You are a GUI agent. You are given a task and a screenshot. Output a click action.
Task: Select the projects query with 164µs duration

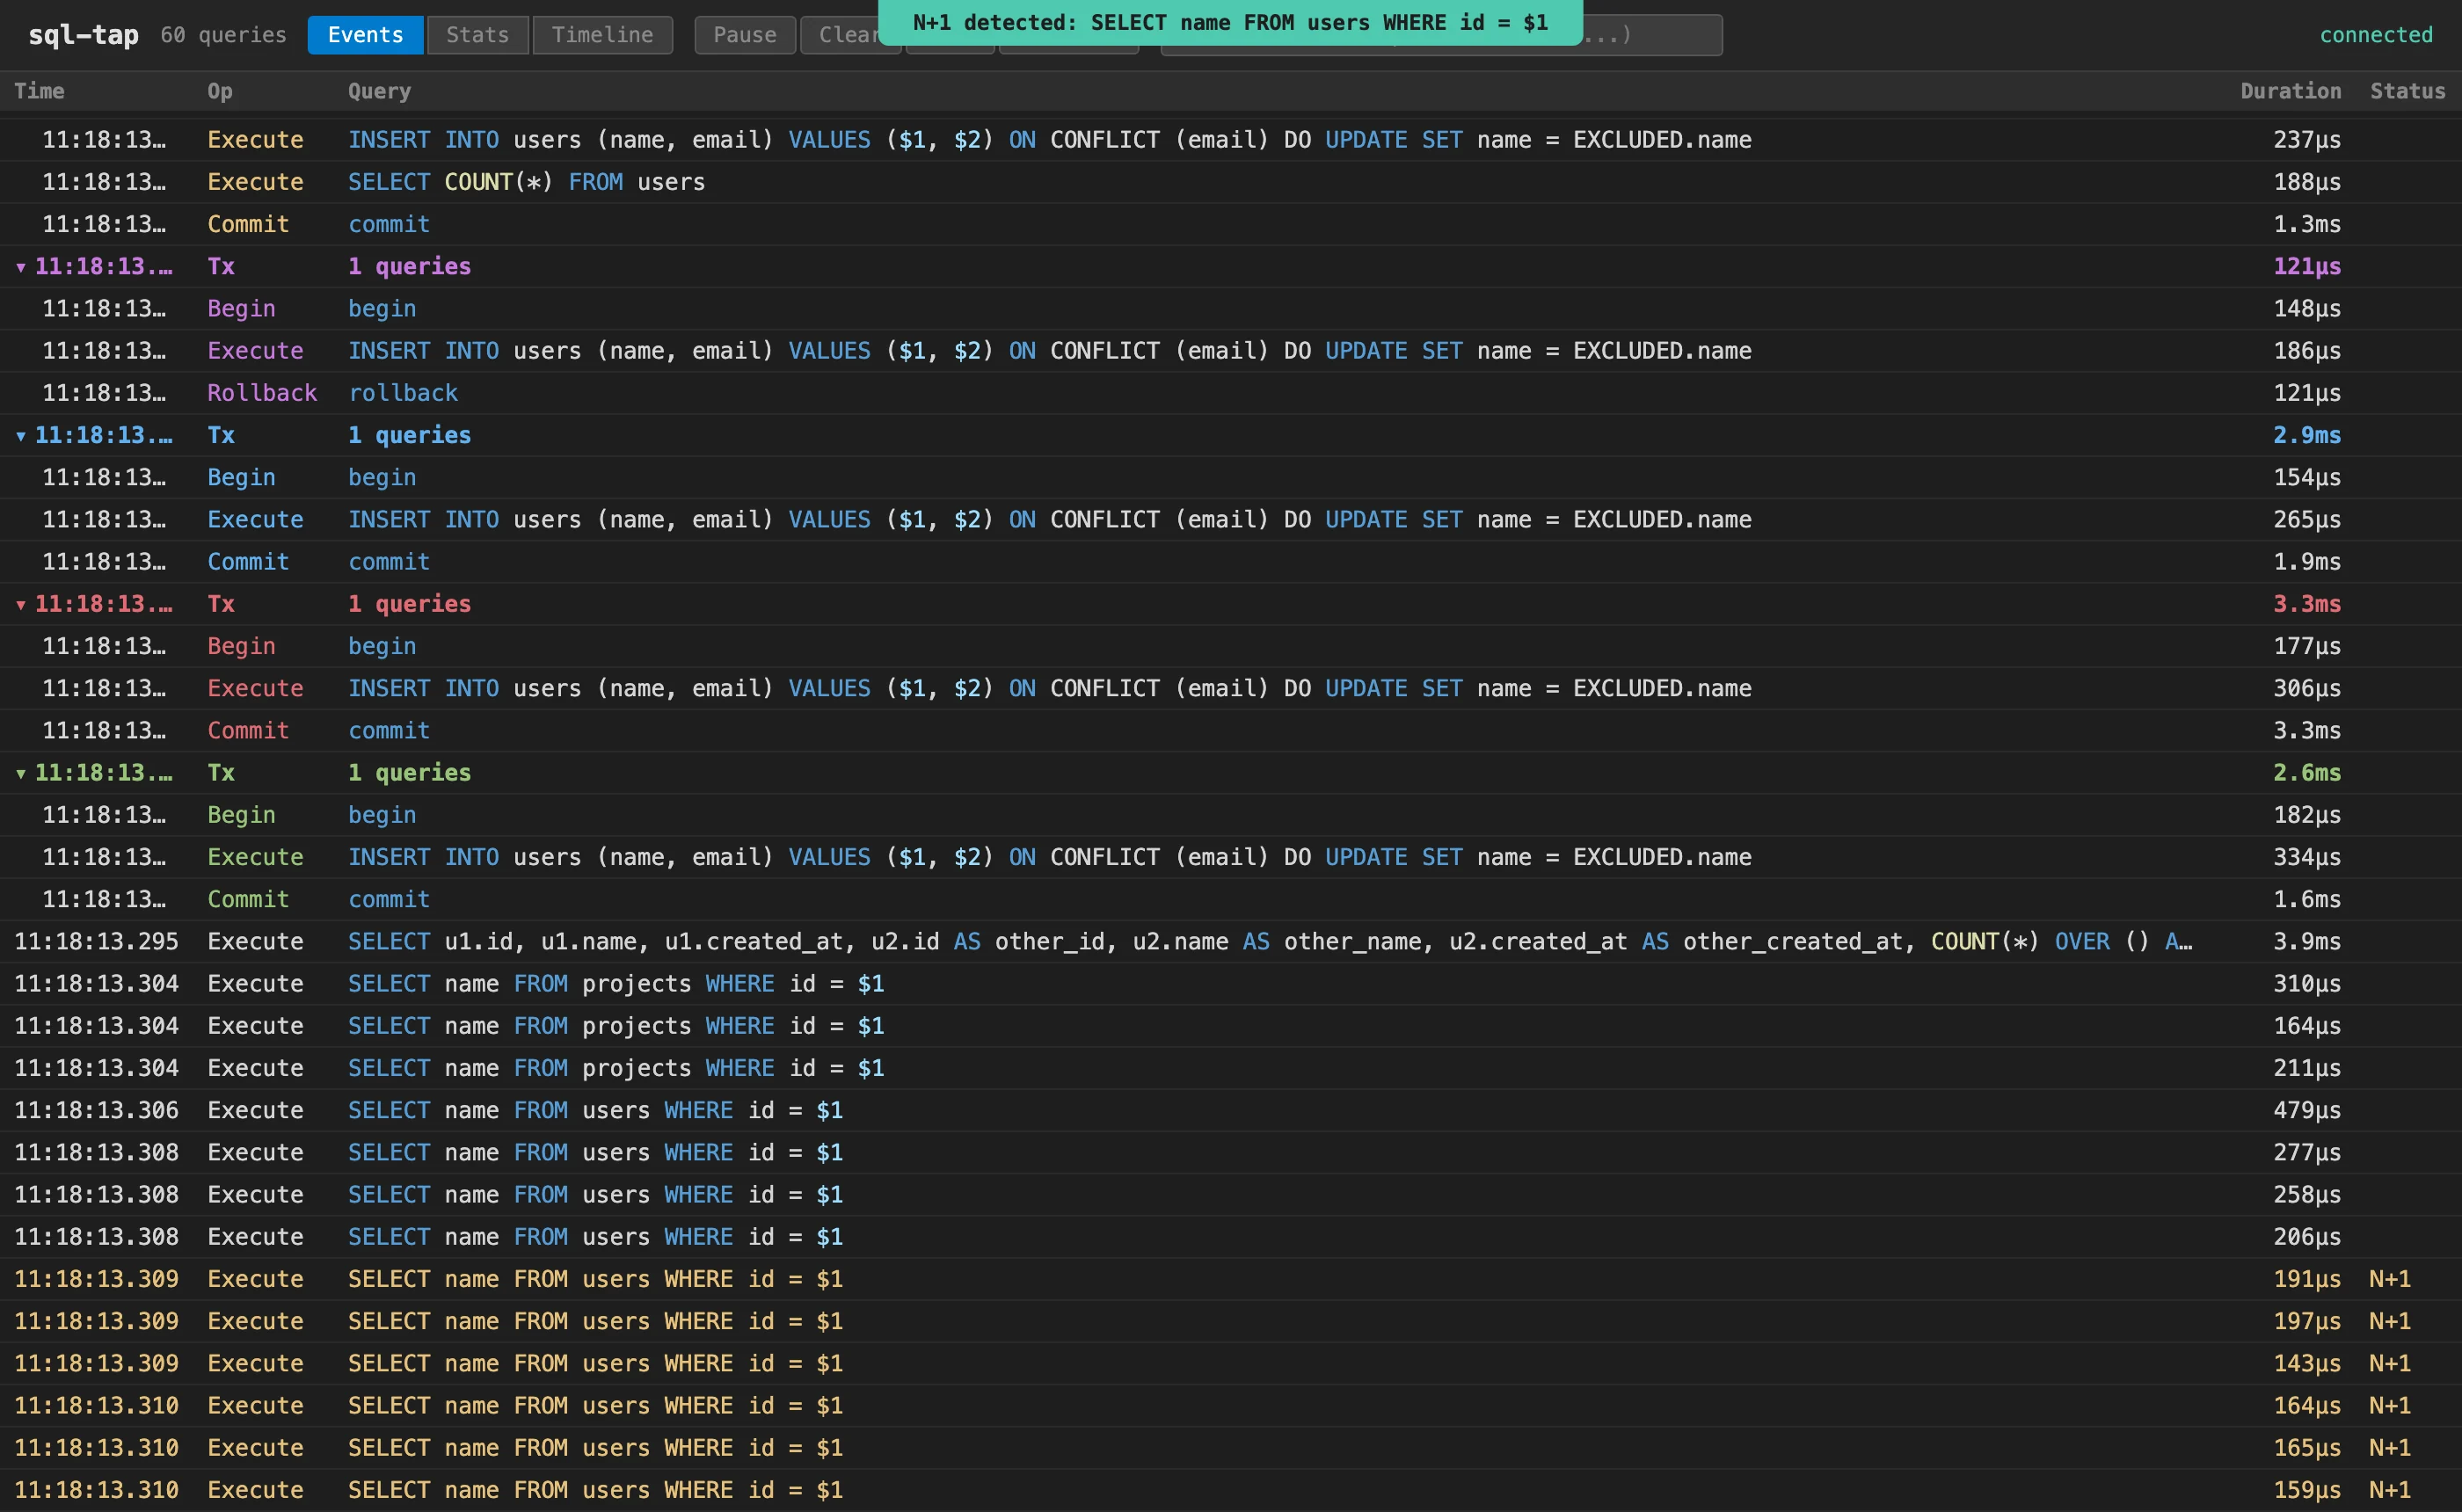(x=1231, y=1026)
